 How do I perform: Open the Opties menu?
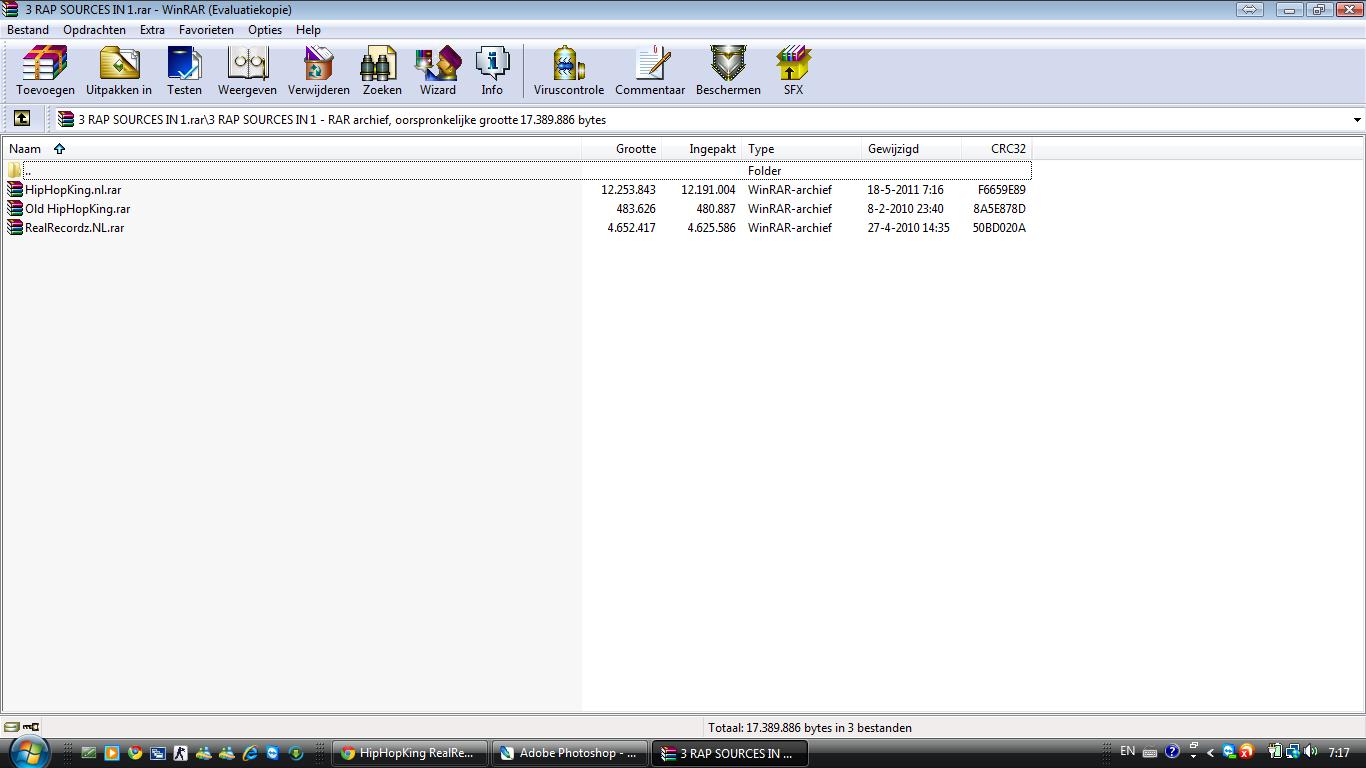[x=265, y=30]
